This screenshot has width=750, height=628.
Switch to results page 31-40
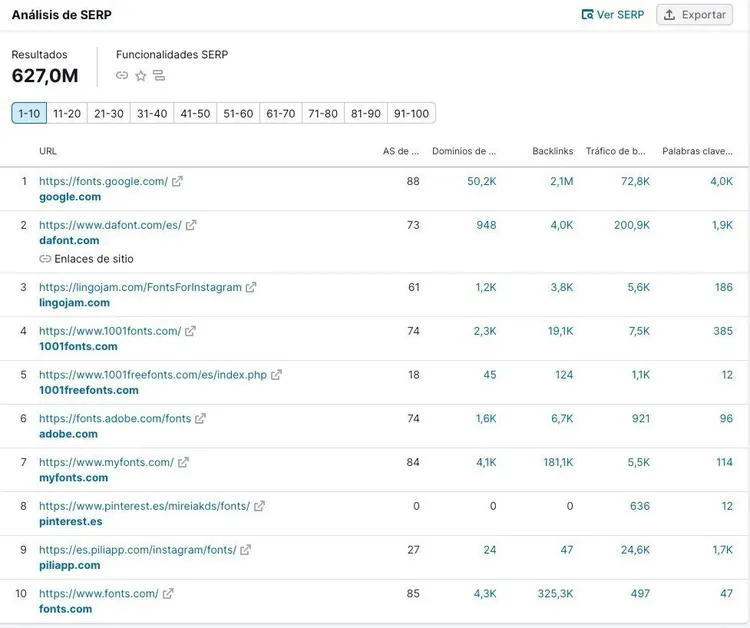(152, 113)
